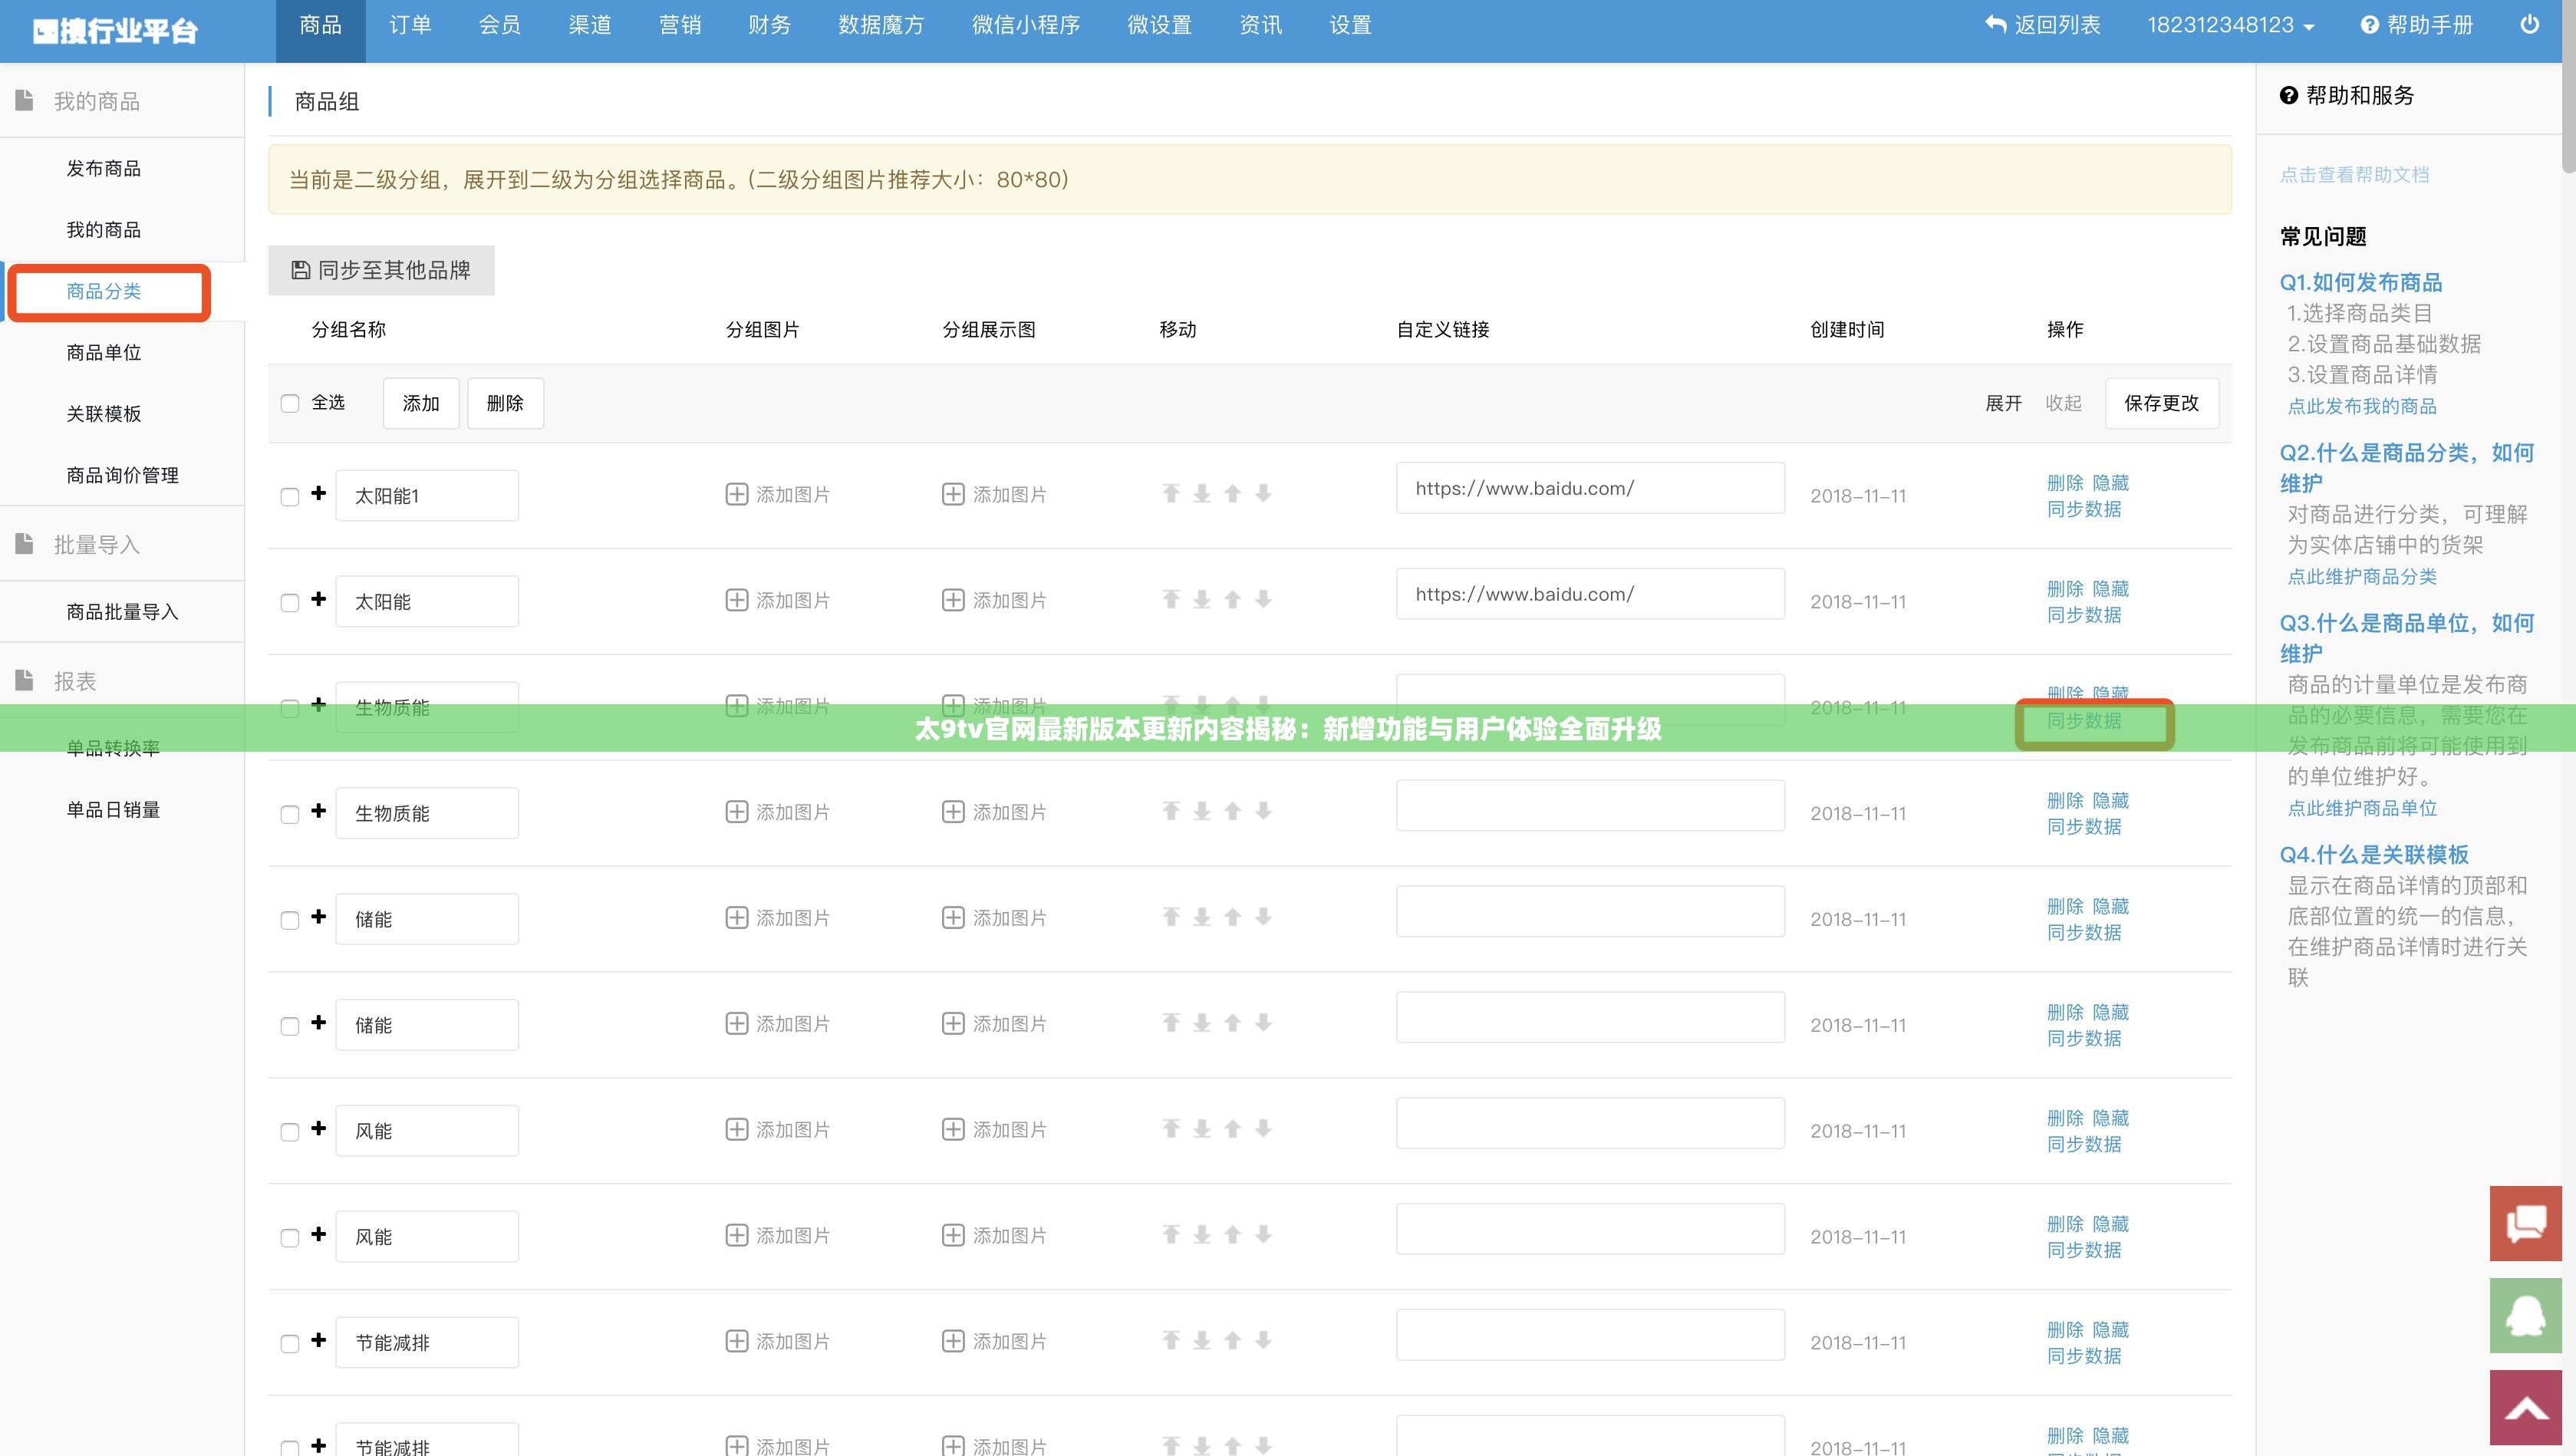This screenshot has height=1456, width=2576.
Task: Tick the 全选 select-all checkbox
Action: (x=290, y=404)
